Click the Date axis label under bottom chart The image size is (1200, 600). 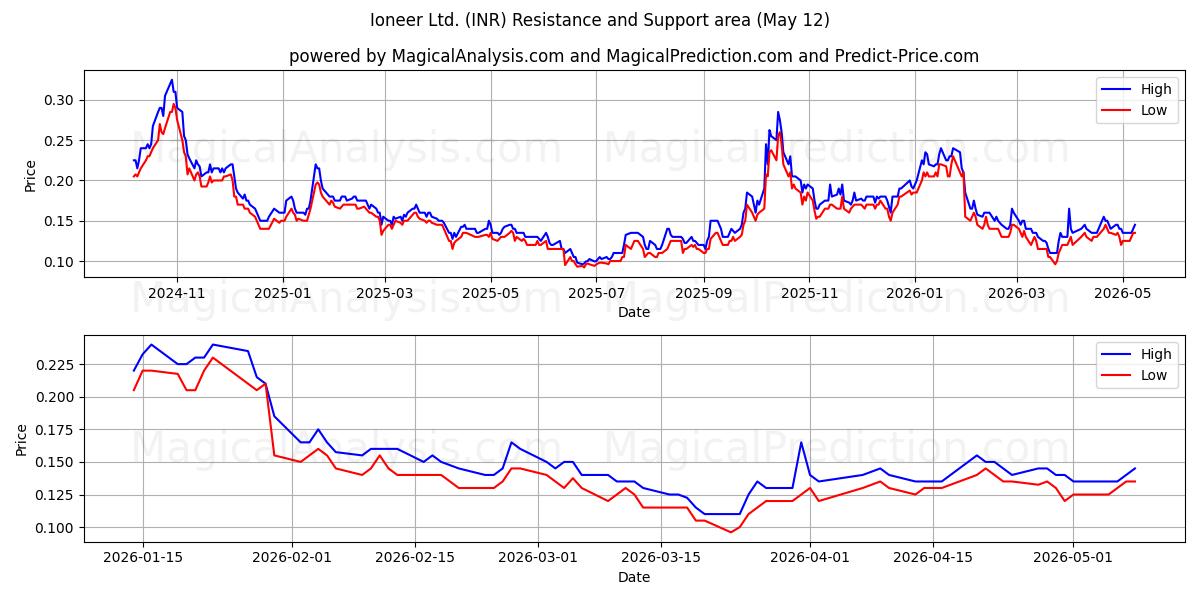634,577
